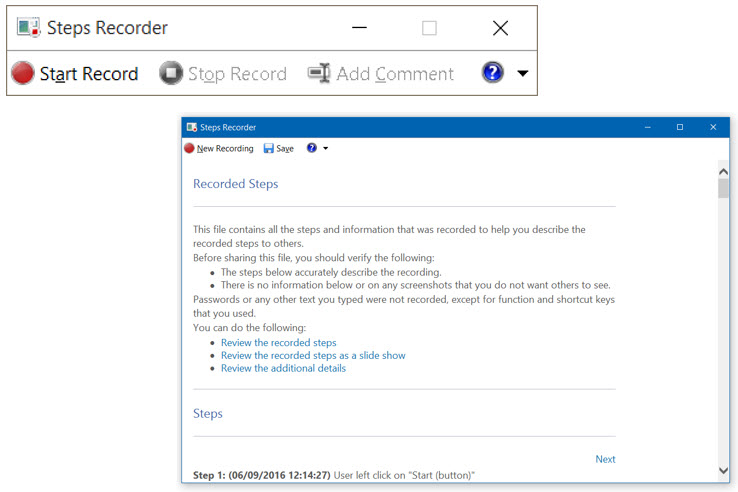Click Steps Recorder app icon in top title bar

coord(28,27)
